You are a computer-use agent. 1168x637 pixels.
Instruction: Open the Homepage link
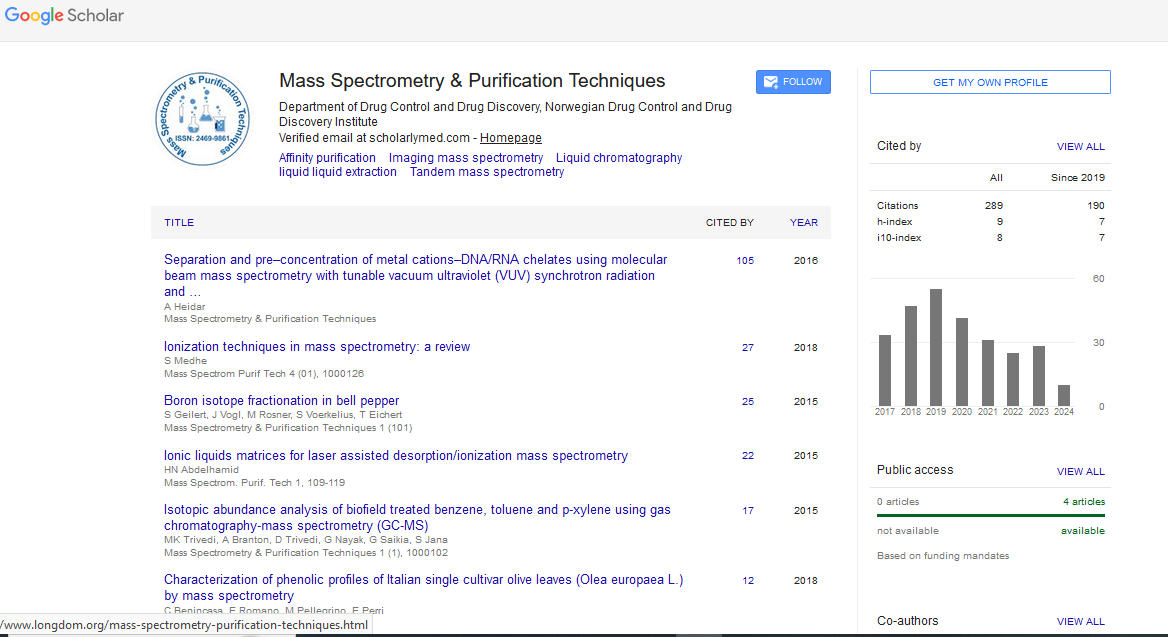coord(510,138)
